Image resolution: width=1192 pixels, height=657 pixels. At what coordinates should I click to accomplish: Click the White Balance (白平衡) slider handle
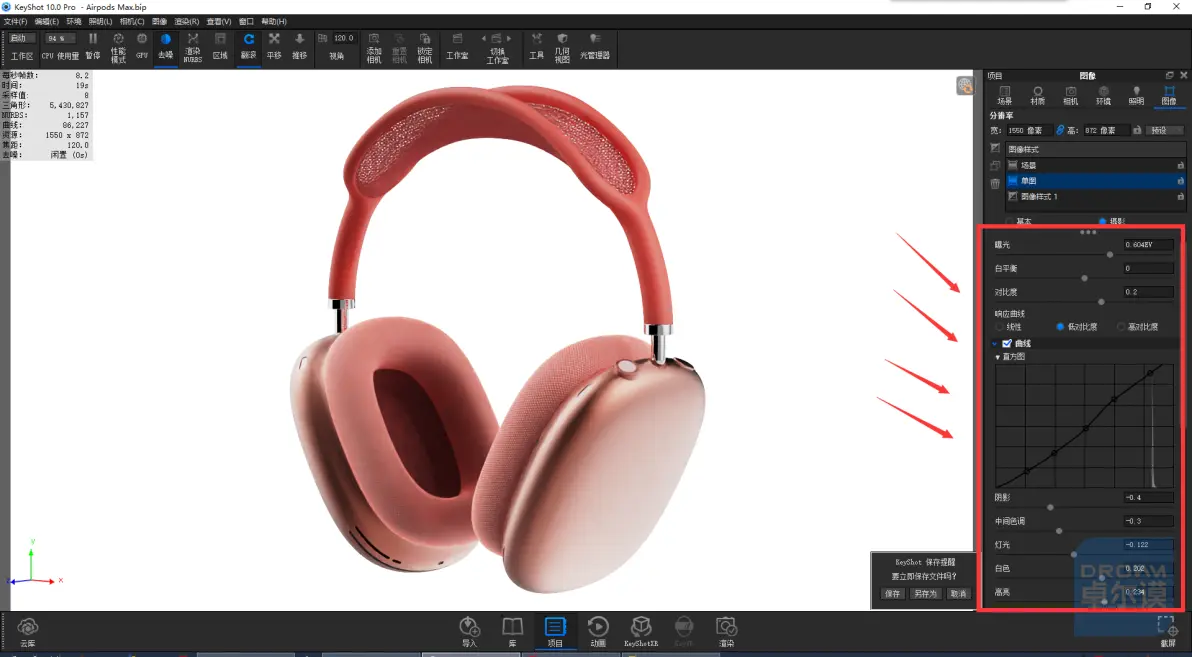click(x=1084, y=278)
